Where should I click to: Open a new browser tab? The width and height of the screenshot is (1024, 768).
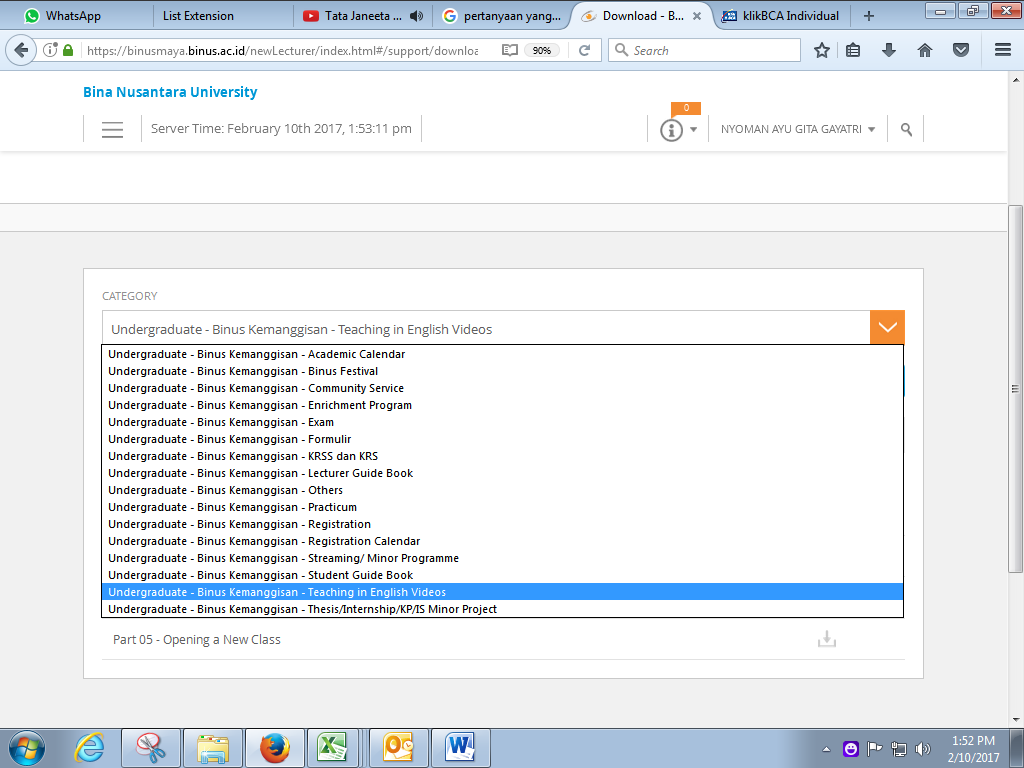click(x=868, y=16)
